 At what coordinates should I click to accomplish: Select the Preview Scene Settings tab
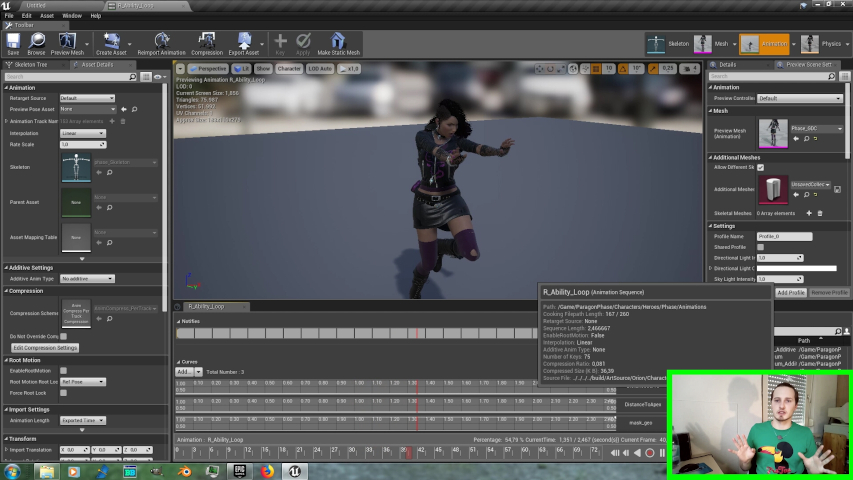808,65
